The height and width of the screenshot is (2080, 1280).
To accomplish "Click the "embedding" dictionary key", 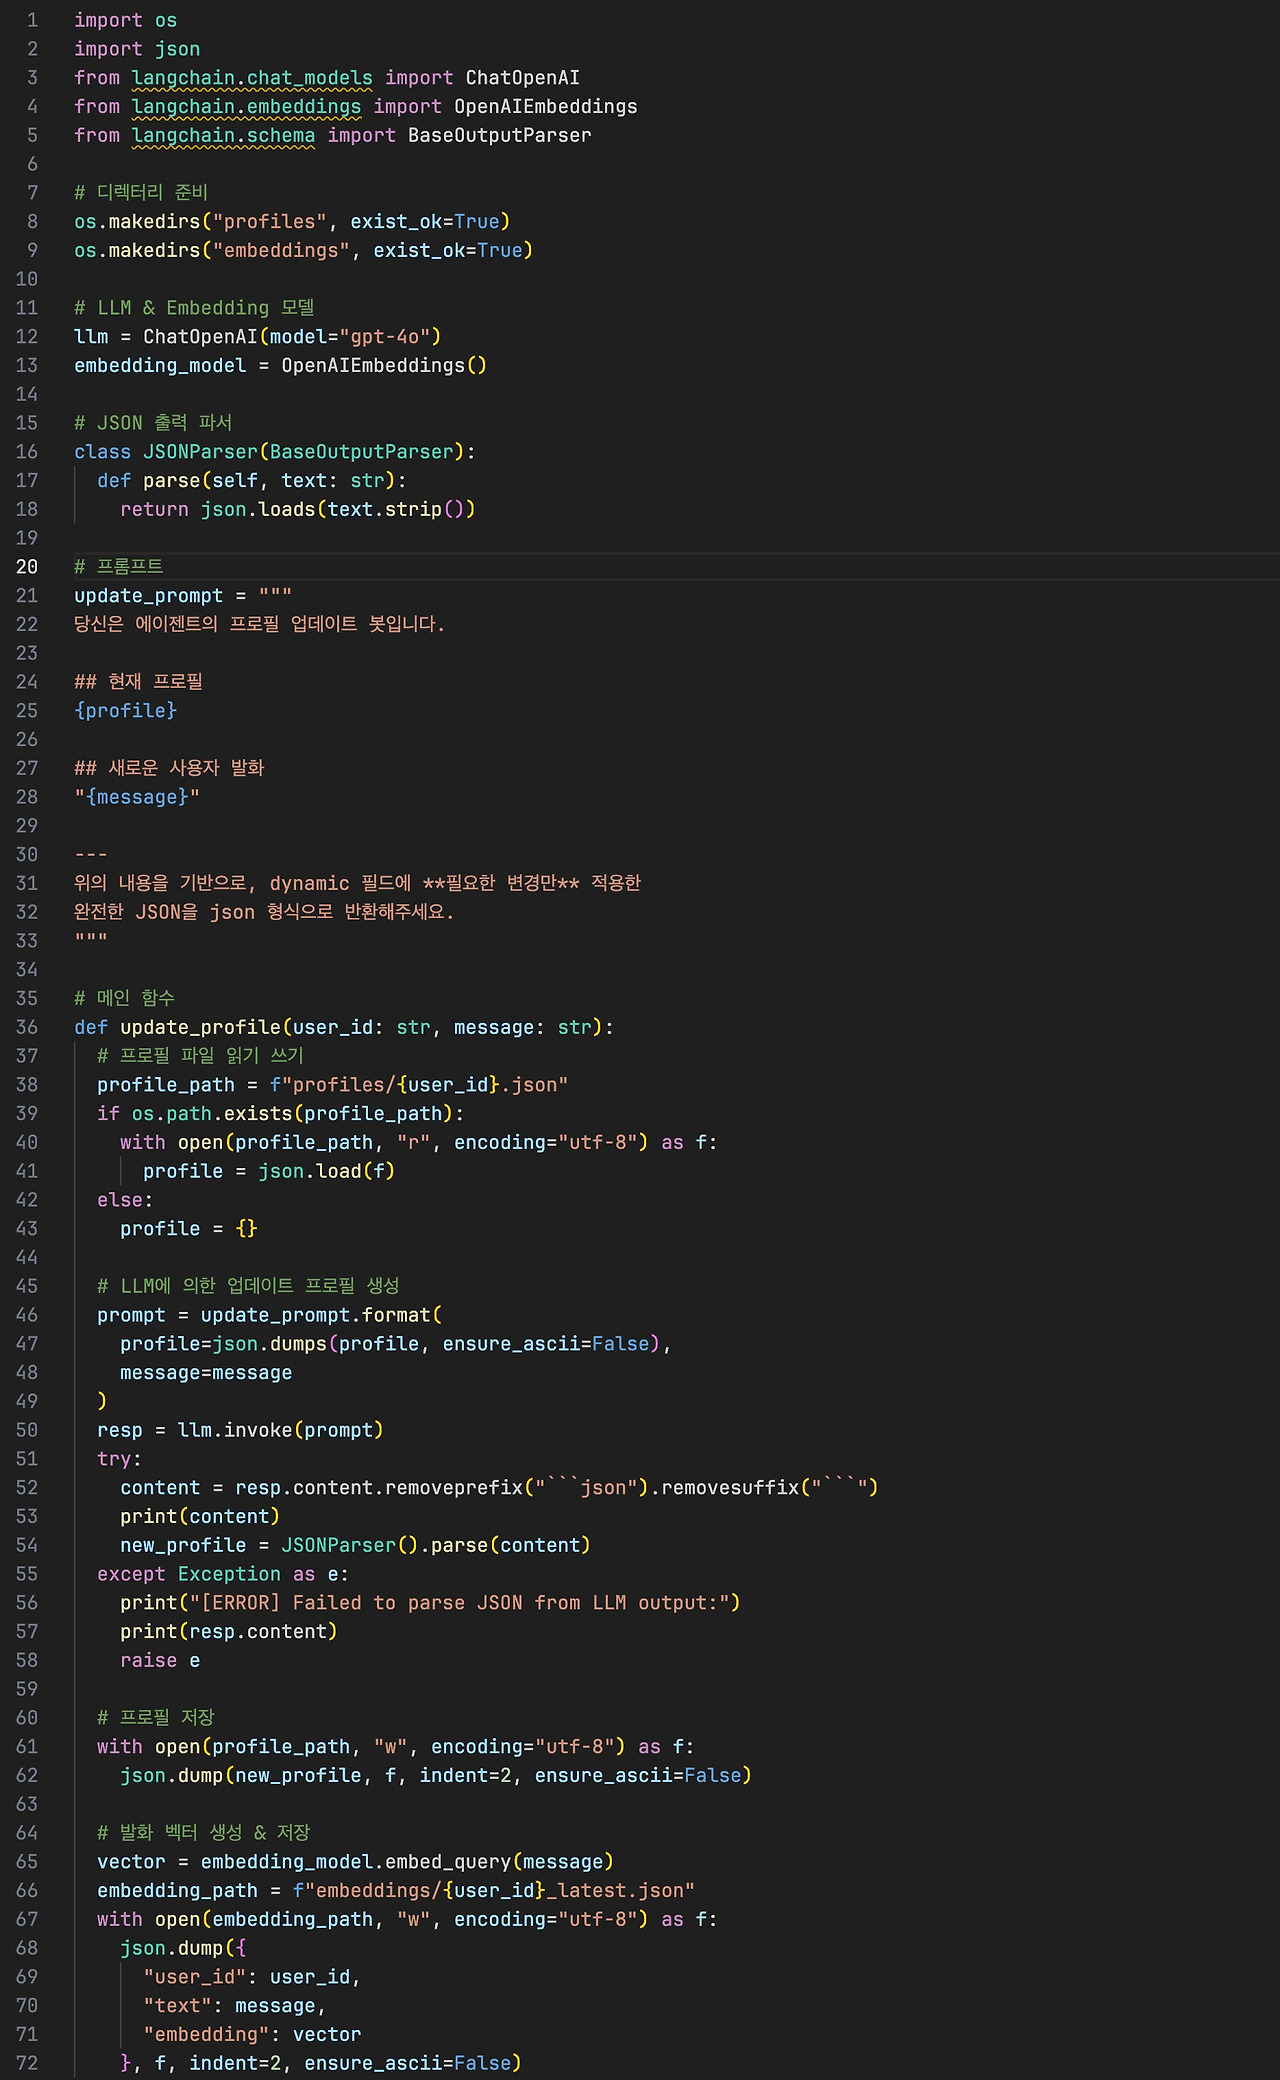I will click(206, 2035).
